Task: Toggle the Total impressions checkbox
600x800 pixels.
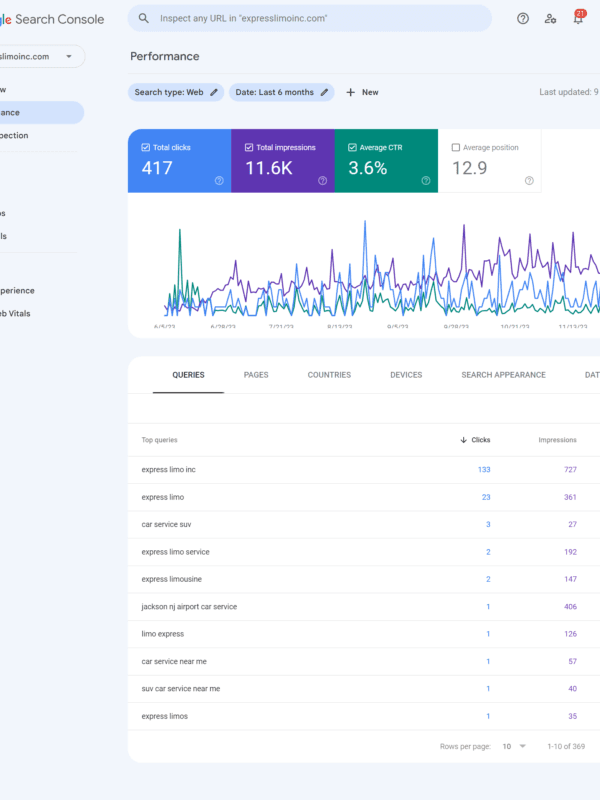Action: coord(249,147)
